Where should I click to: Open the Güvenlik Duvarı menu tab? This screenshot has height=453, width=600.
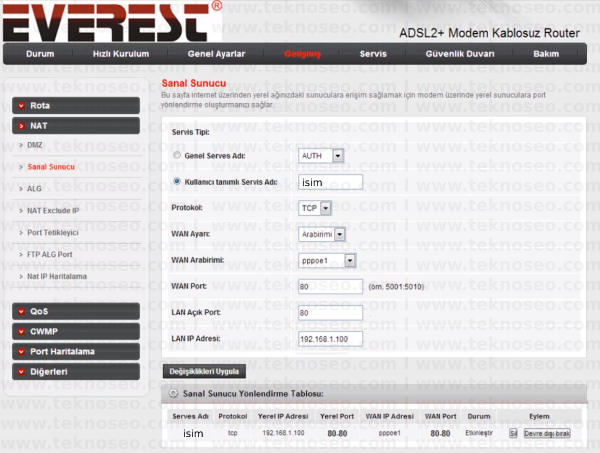click(460, 54)
